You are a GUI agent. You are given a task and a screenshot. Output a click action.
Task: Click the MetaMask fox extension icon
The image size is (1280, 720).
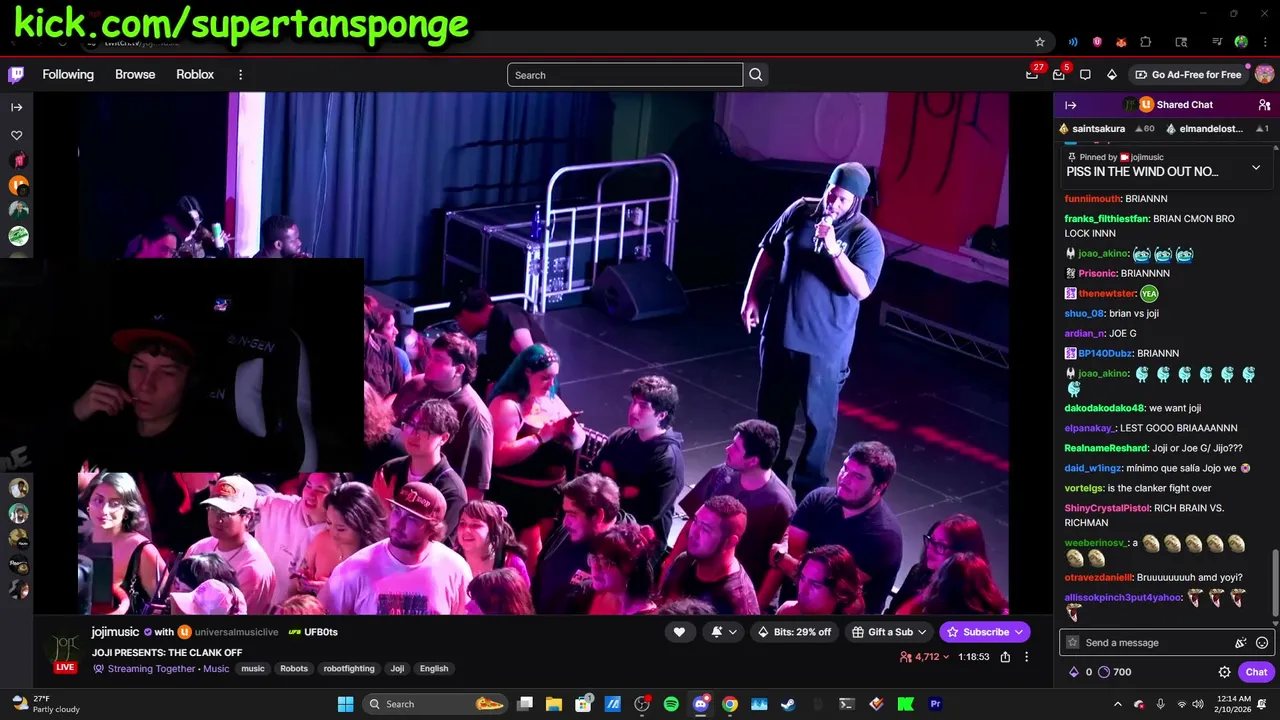coord(1121,42)
